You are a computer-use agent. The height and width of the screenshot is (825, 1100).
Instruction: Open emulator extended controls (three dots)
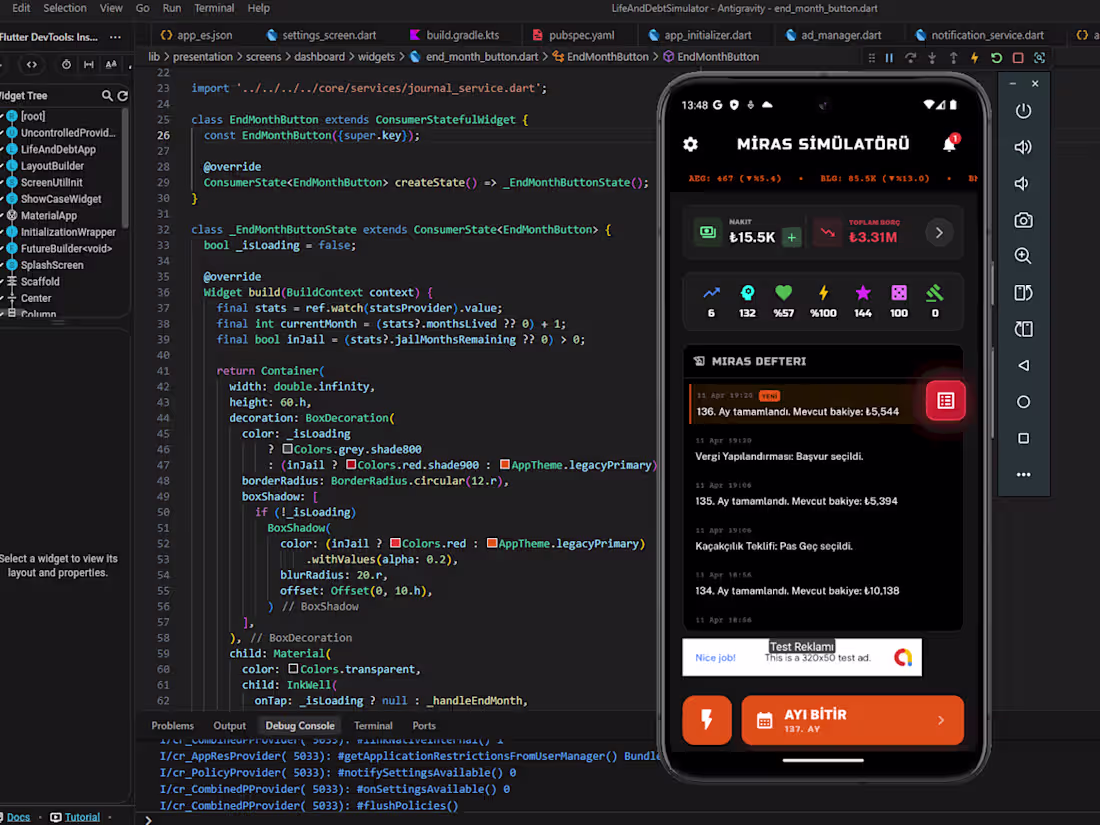[1023, 475]
